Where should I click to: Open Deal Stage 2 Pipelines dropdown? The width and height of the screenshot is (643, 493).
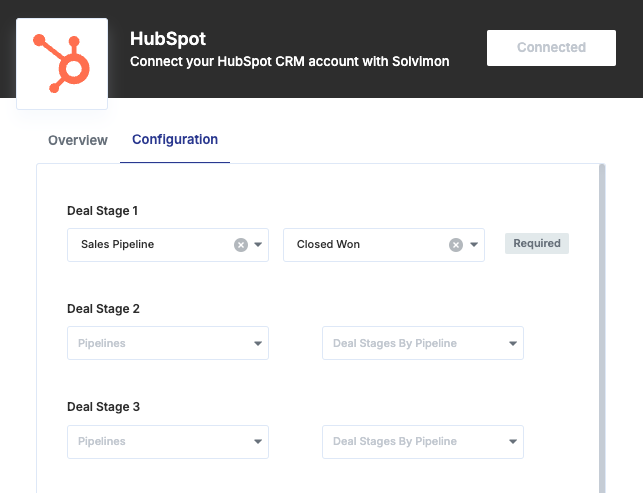tap(168, 343)
